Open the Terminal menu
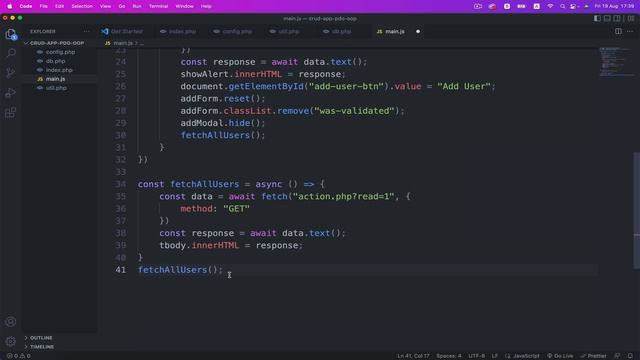 158,6
